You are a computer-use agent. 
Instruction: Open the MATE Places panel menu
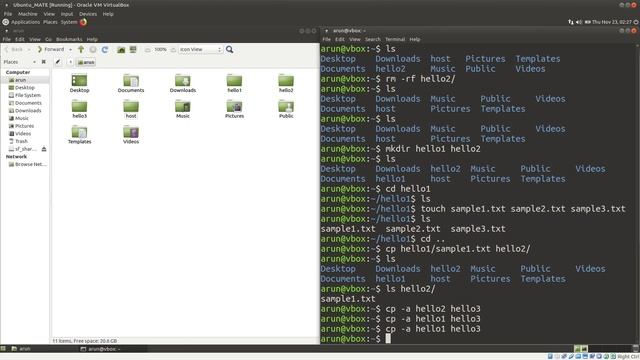click(x=50, y=22)
